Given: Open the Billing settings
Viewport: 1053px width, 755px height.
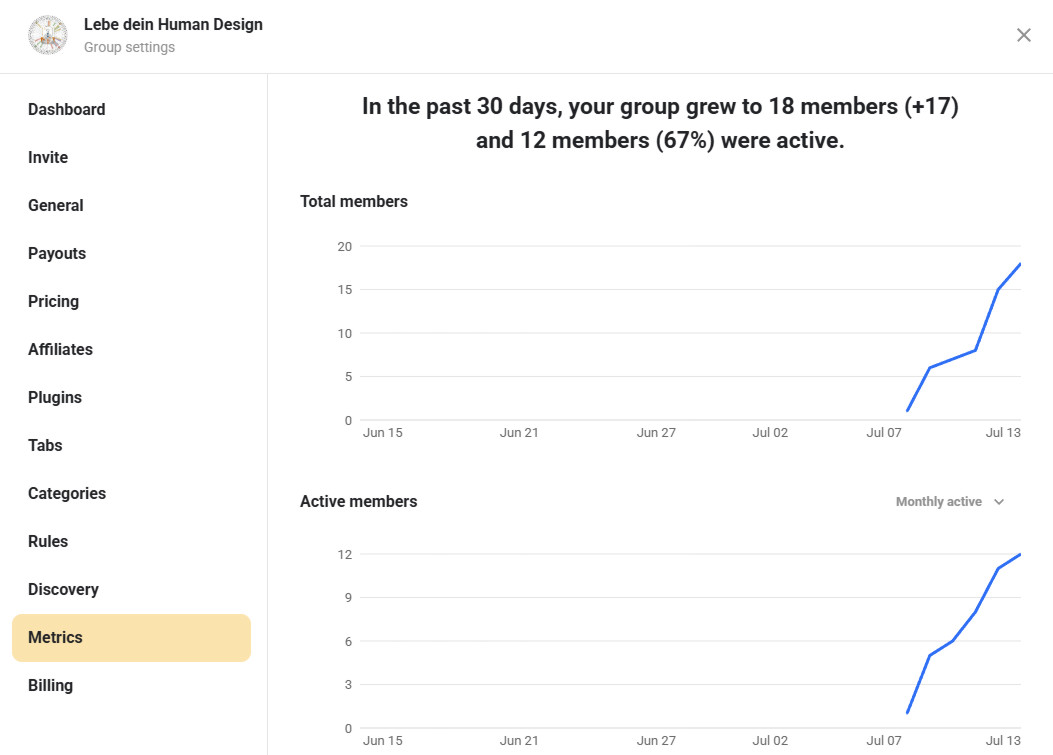Looking at the screenshot, I should [50, 686].
